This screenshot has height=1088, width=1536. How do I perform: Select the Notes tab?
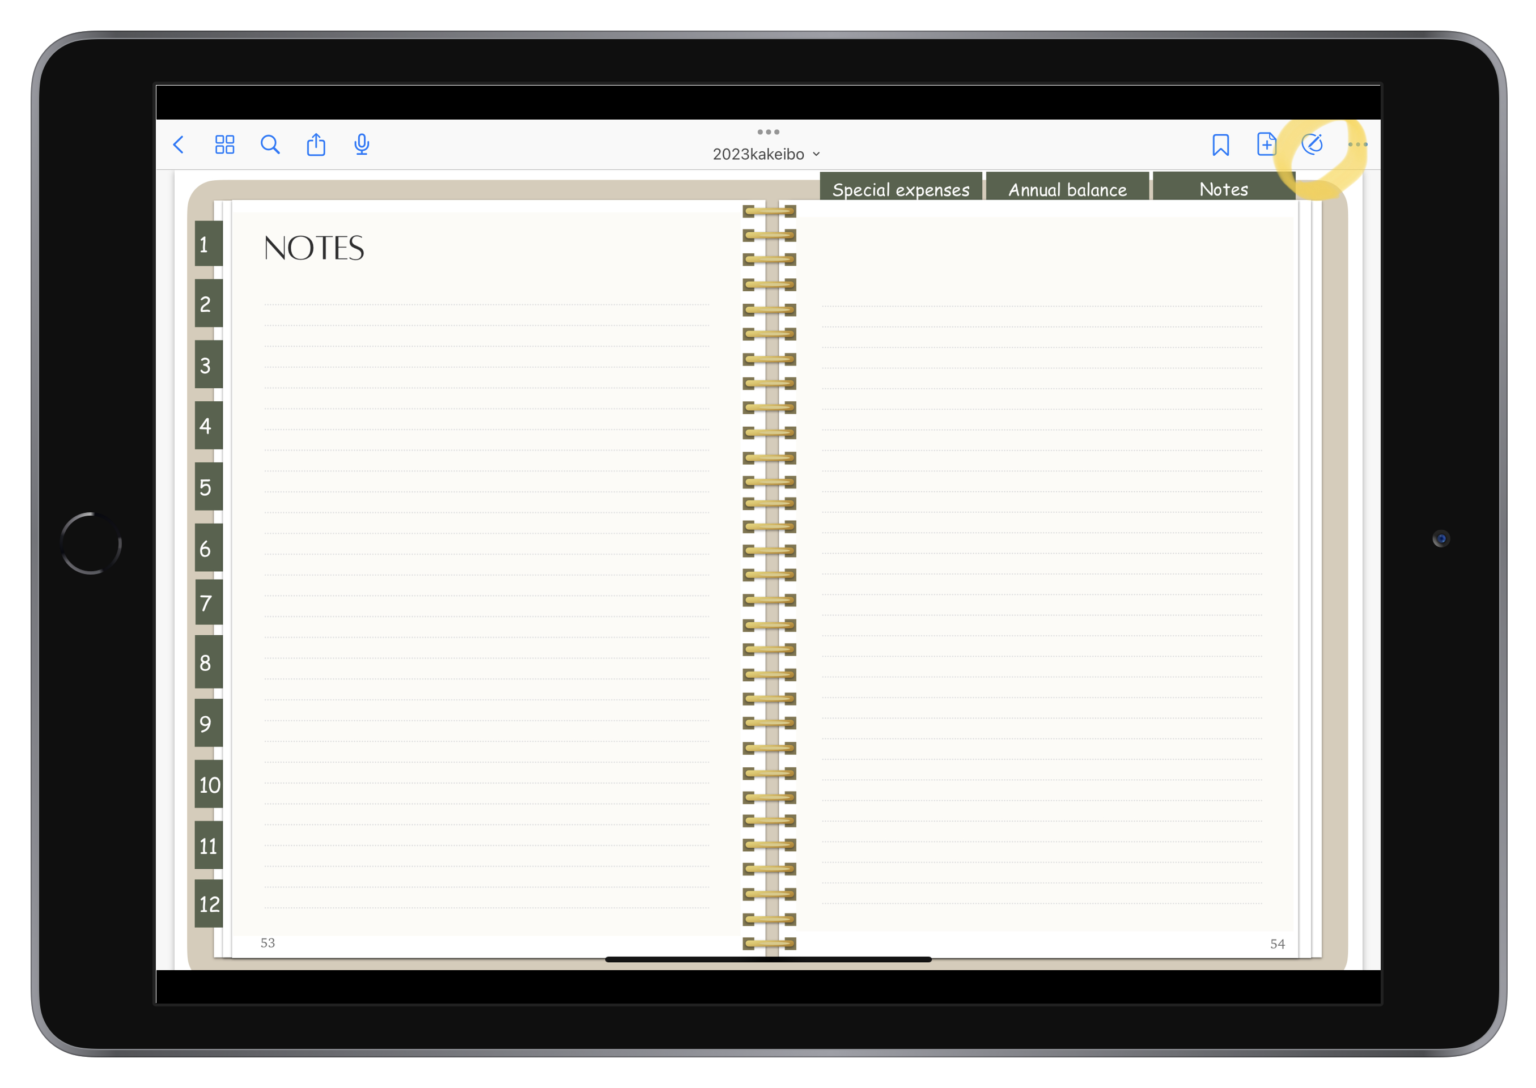coord(1223,189)
